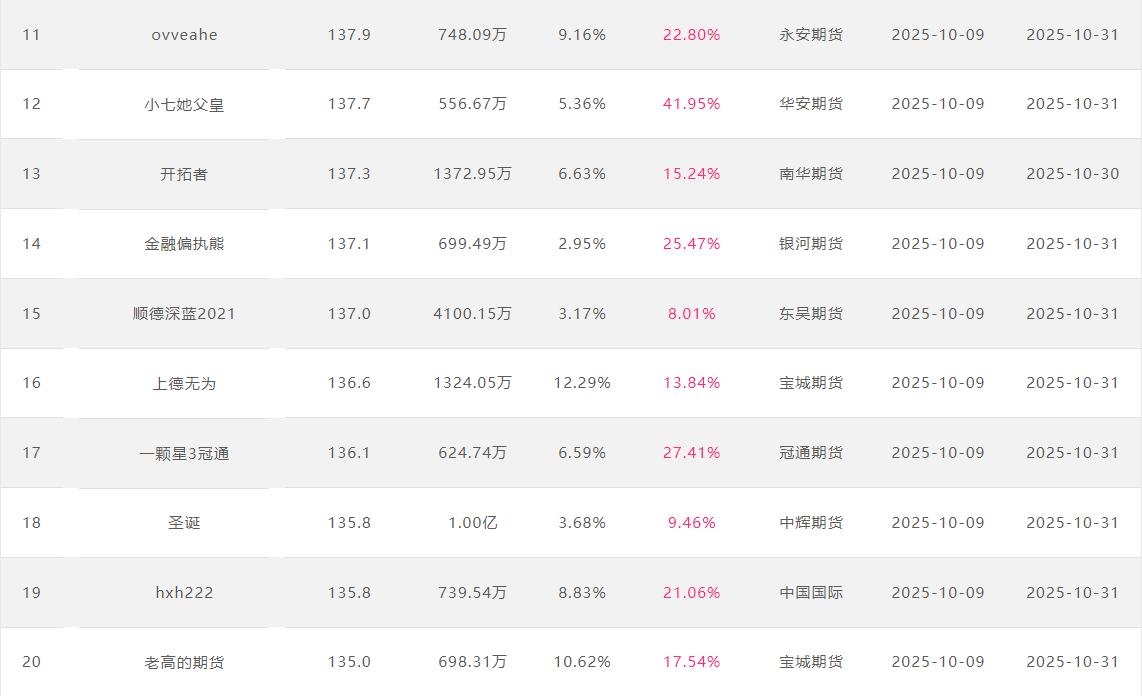Click the hxh222 nickname

pyautogui.click(x=184, y=592)
